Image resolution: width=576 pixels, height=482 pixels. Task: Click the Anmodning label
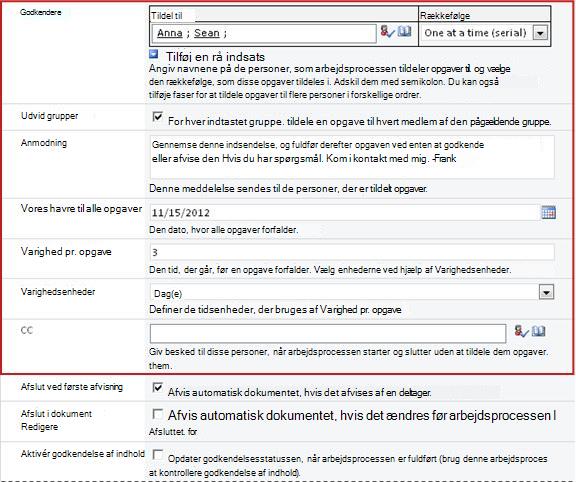pyautogui.click(x=44, y=143)
